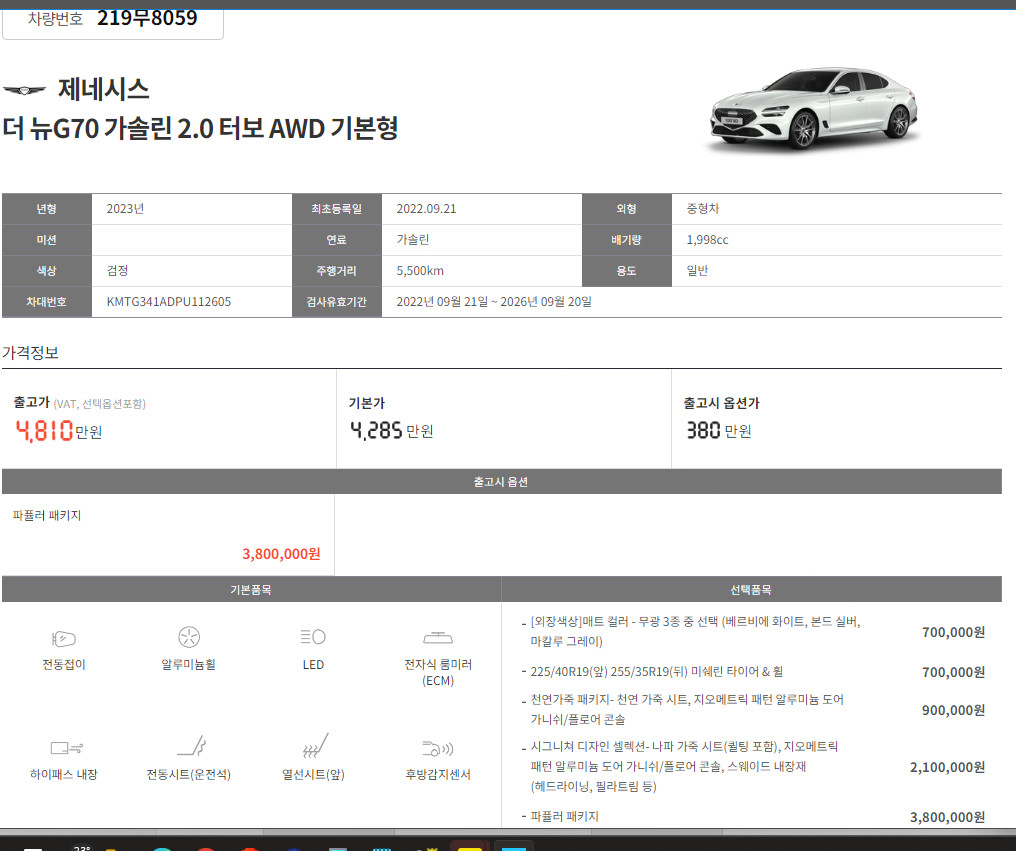Click the 배기량 value 1,998cc
Viewport: 1016px width, 851px height.
(x=708, y=240)
